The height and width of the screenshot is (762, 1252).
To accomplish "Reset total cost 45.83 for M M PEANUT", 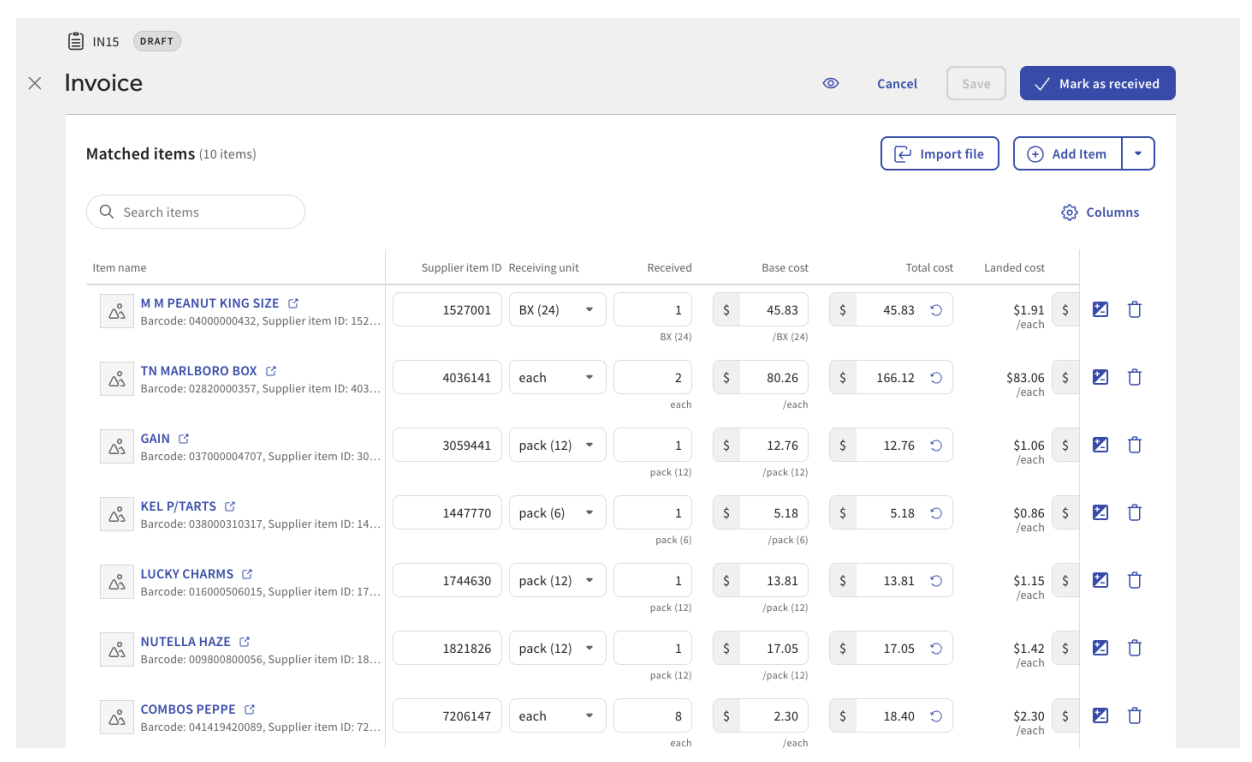I will [x=936, y=310].
